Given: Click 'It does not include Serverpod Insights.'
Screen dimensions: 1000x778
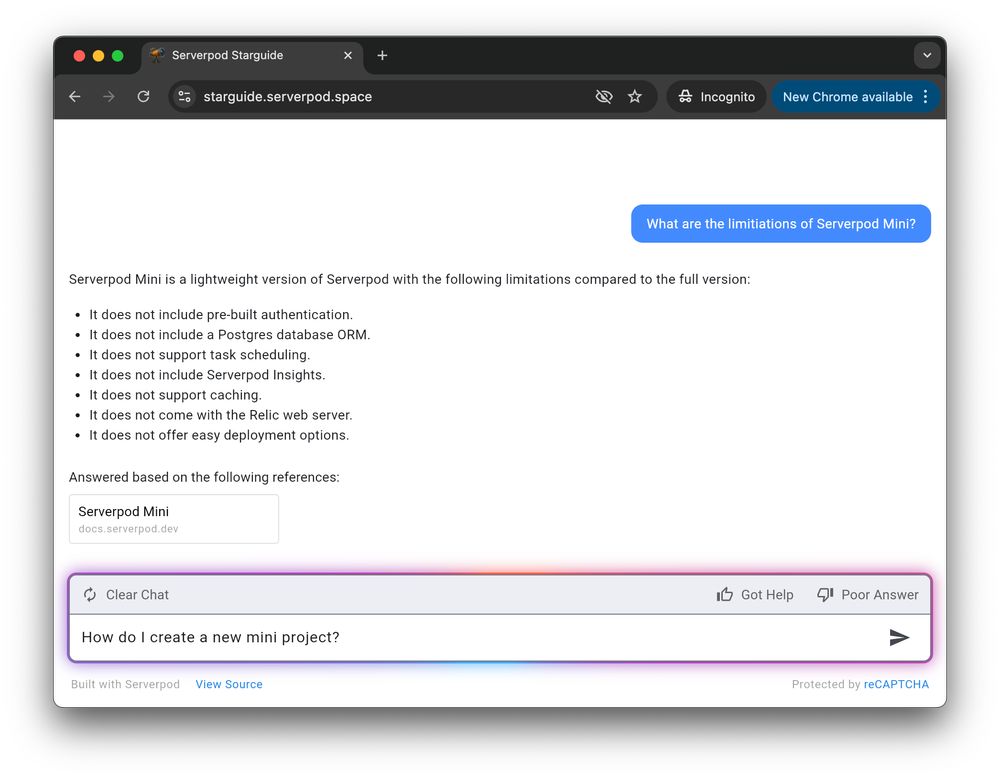Looking at the screenshot, I should point(207,375).
